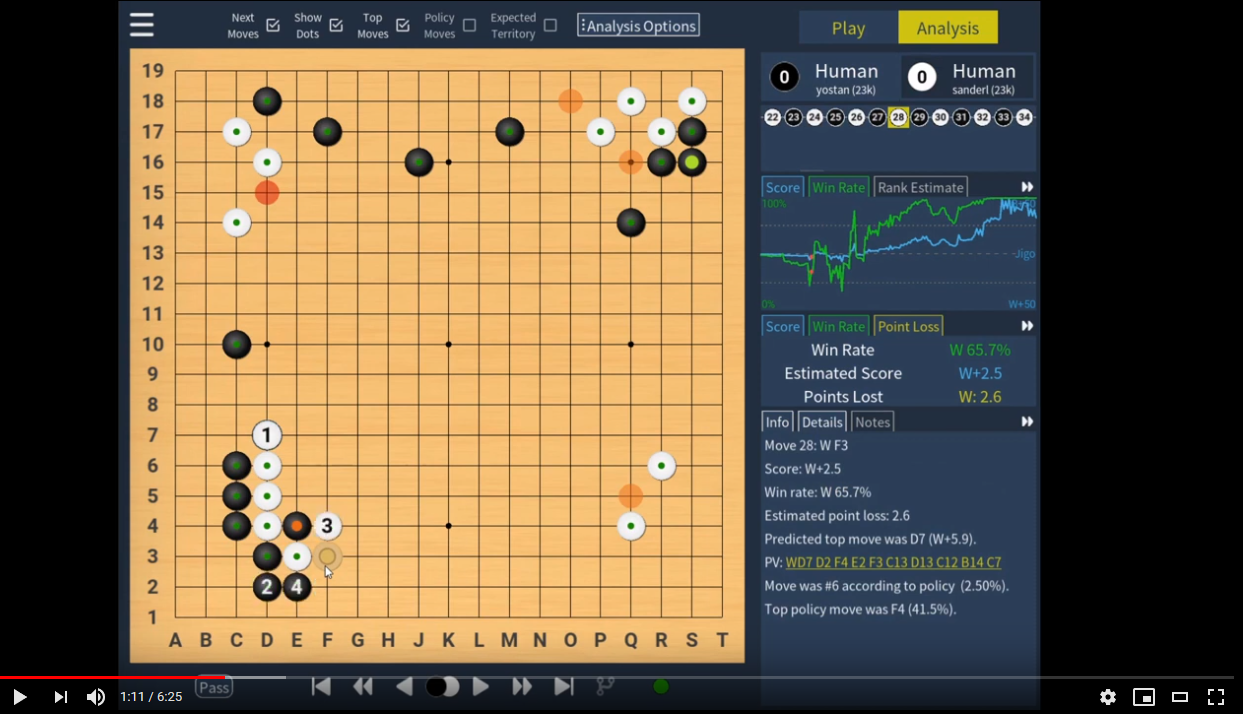Image resolution: width=1243 pixels, height=714 pixels.
Task: Click the black stone numbered 4
Action: [297, 587]
